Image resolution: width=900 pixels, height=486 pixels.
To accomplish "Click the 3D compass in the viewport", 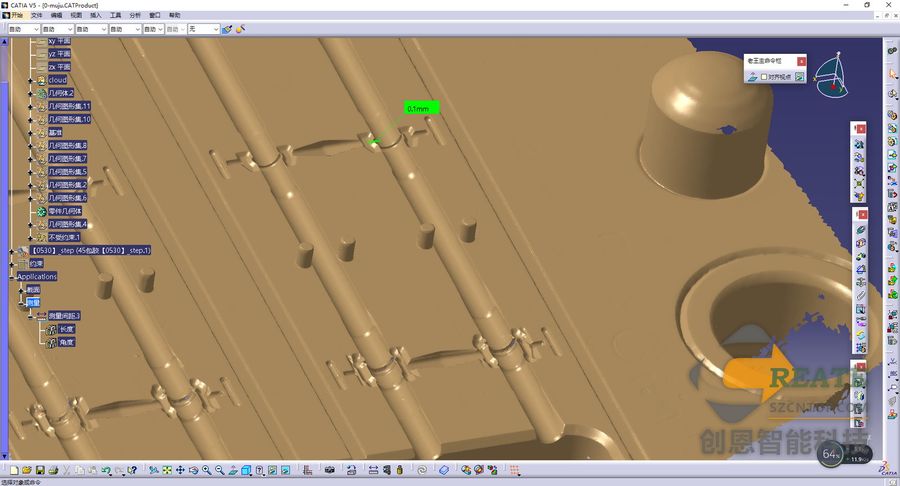I will (x=832, y=76).
